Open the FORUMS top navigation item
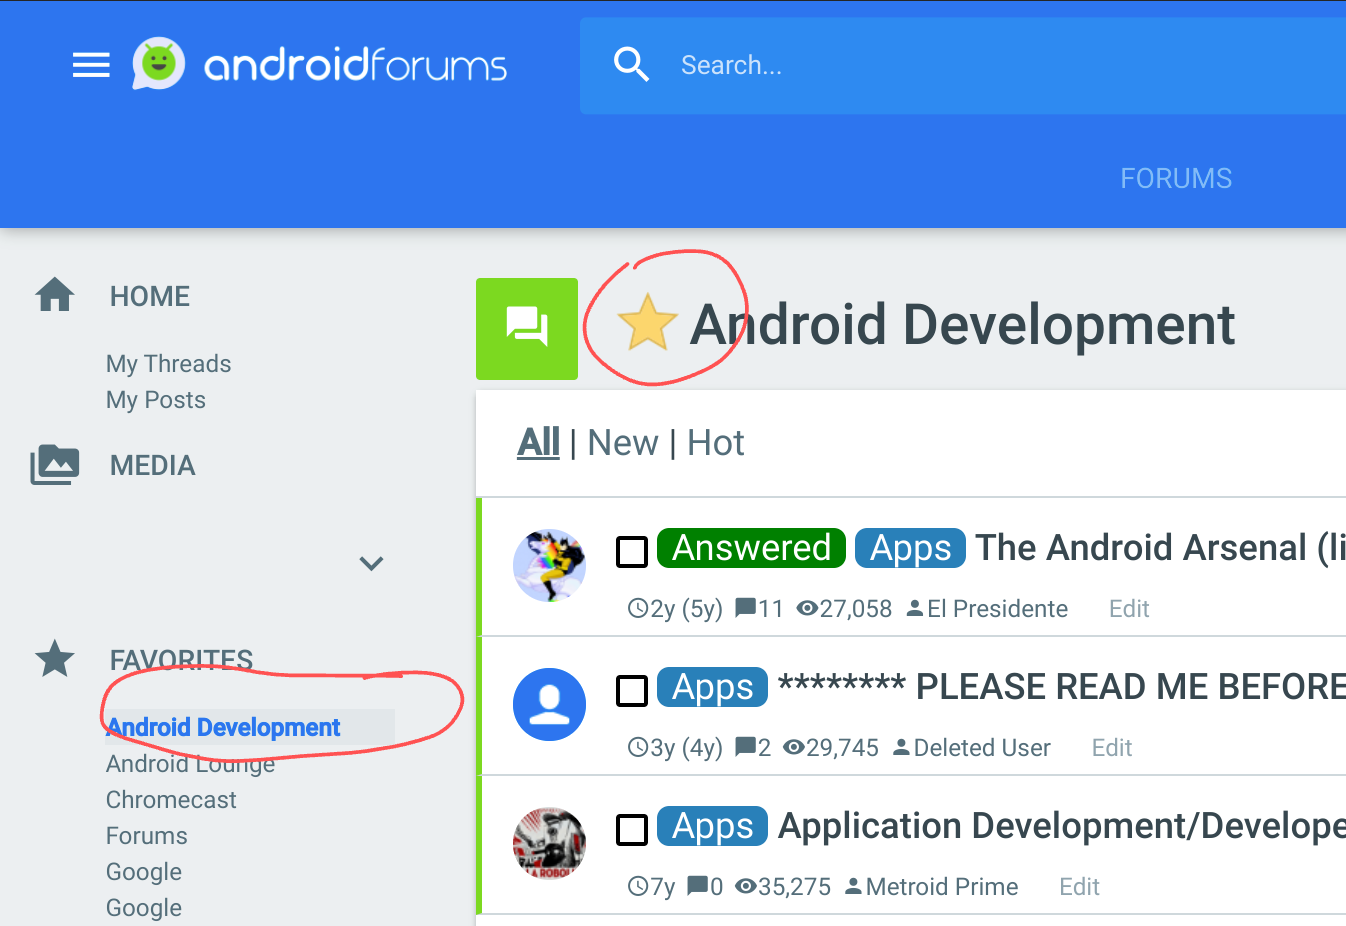Image resolution: width=1346 pixels, height=926 pixels. tap(1175, 178)
